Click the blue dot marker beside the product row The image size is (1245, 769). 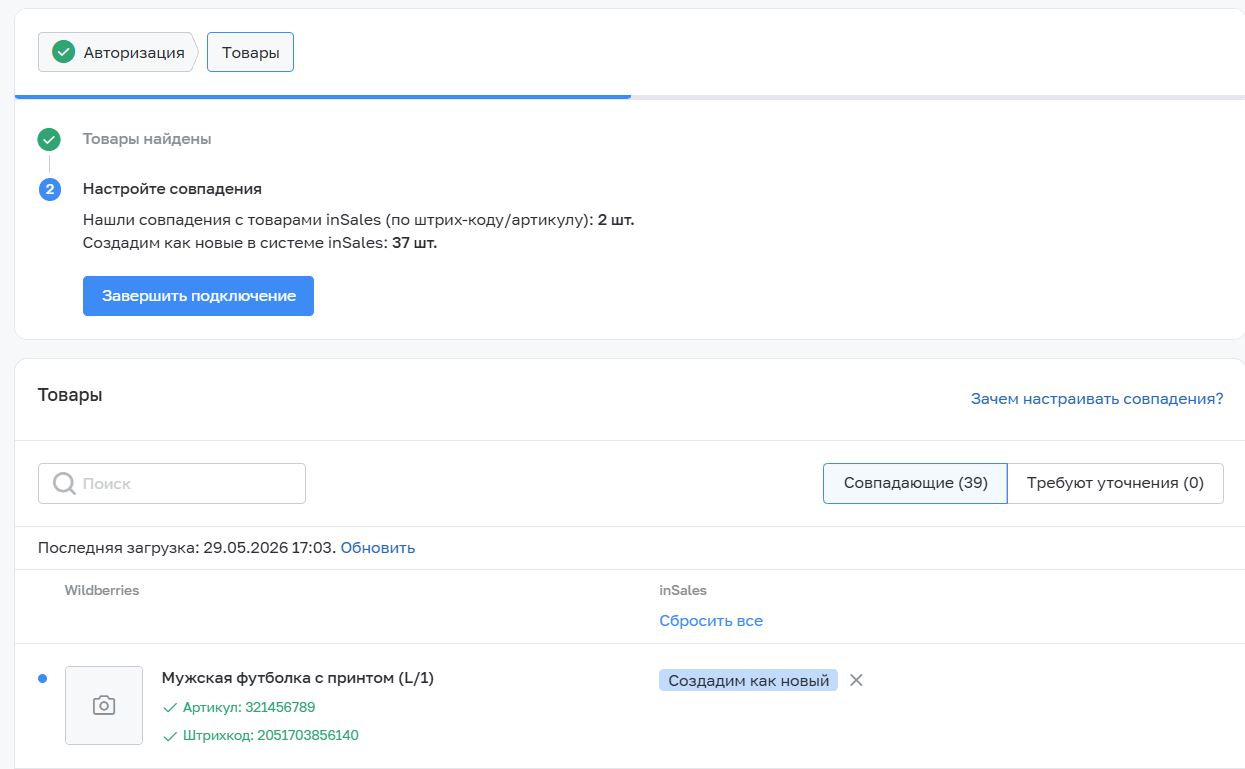(x=42, y=679)
